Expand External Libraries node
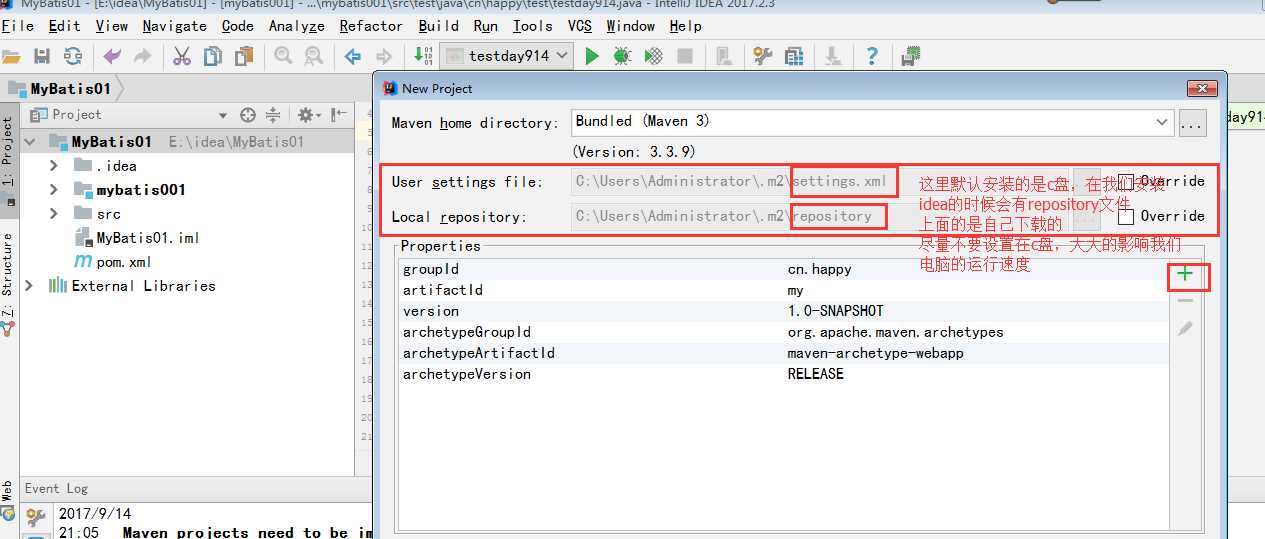Viewport: 1265px width, 539px height. pyautogui.click(x=29, y=286)
